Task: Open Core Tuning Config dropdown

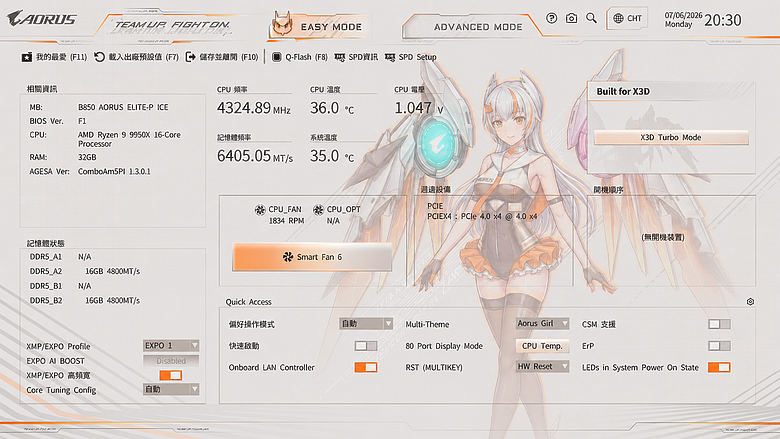Action: [x=171, y=389]
